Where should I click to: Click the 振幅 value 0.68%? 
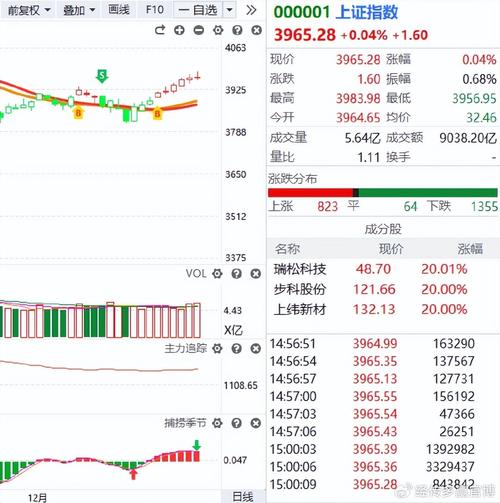pos(479,79)
